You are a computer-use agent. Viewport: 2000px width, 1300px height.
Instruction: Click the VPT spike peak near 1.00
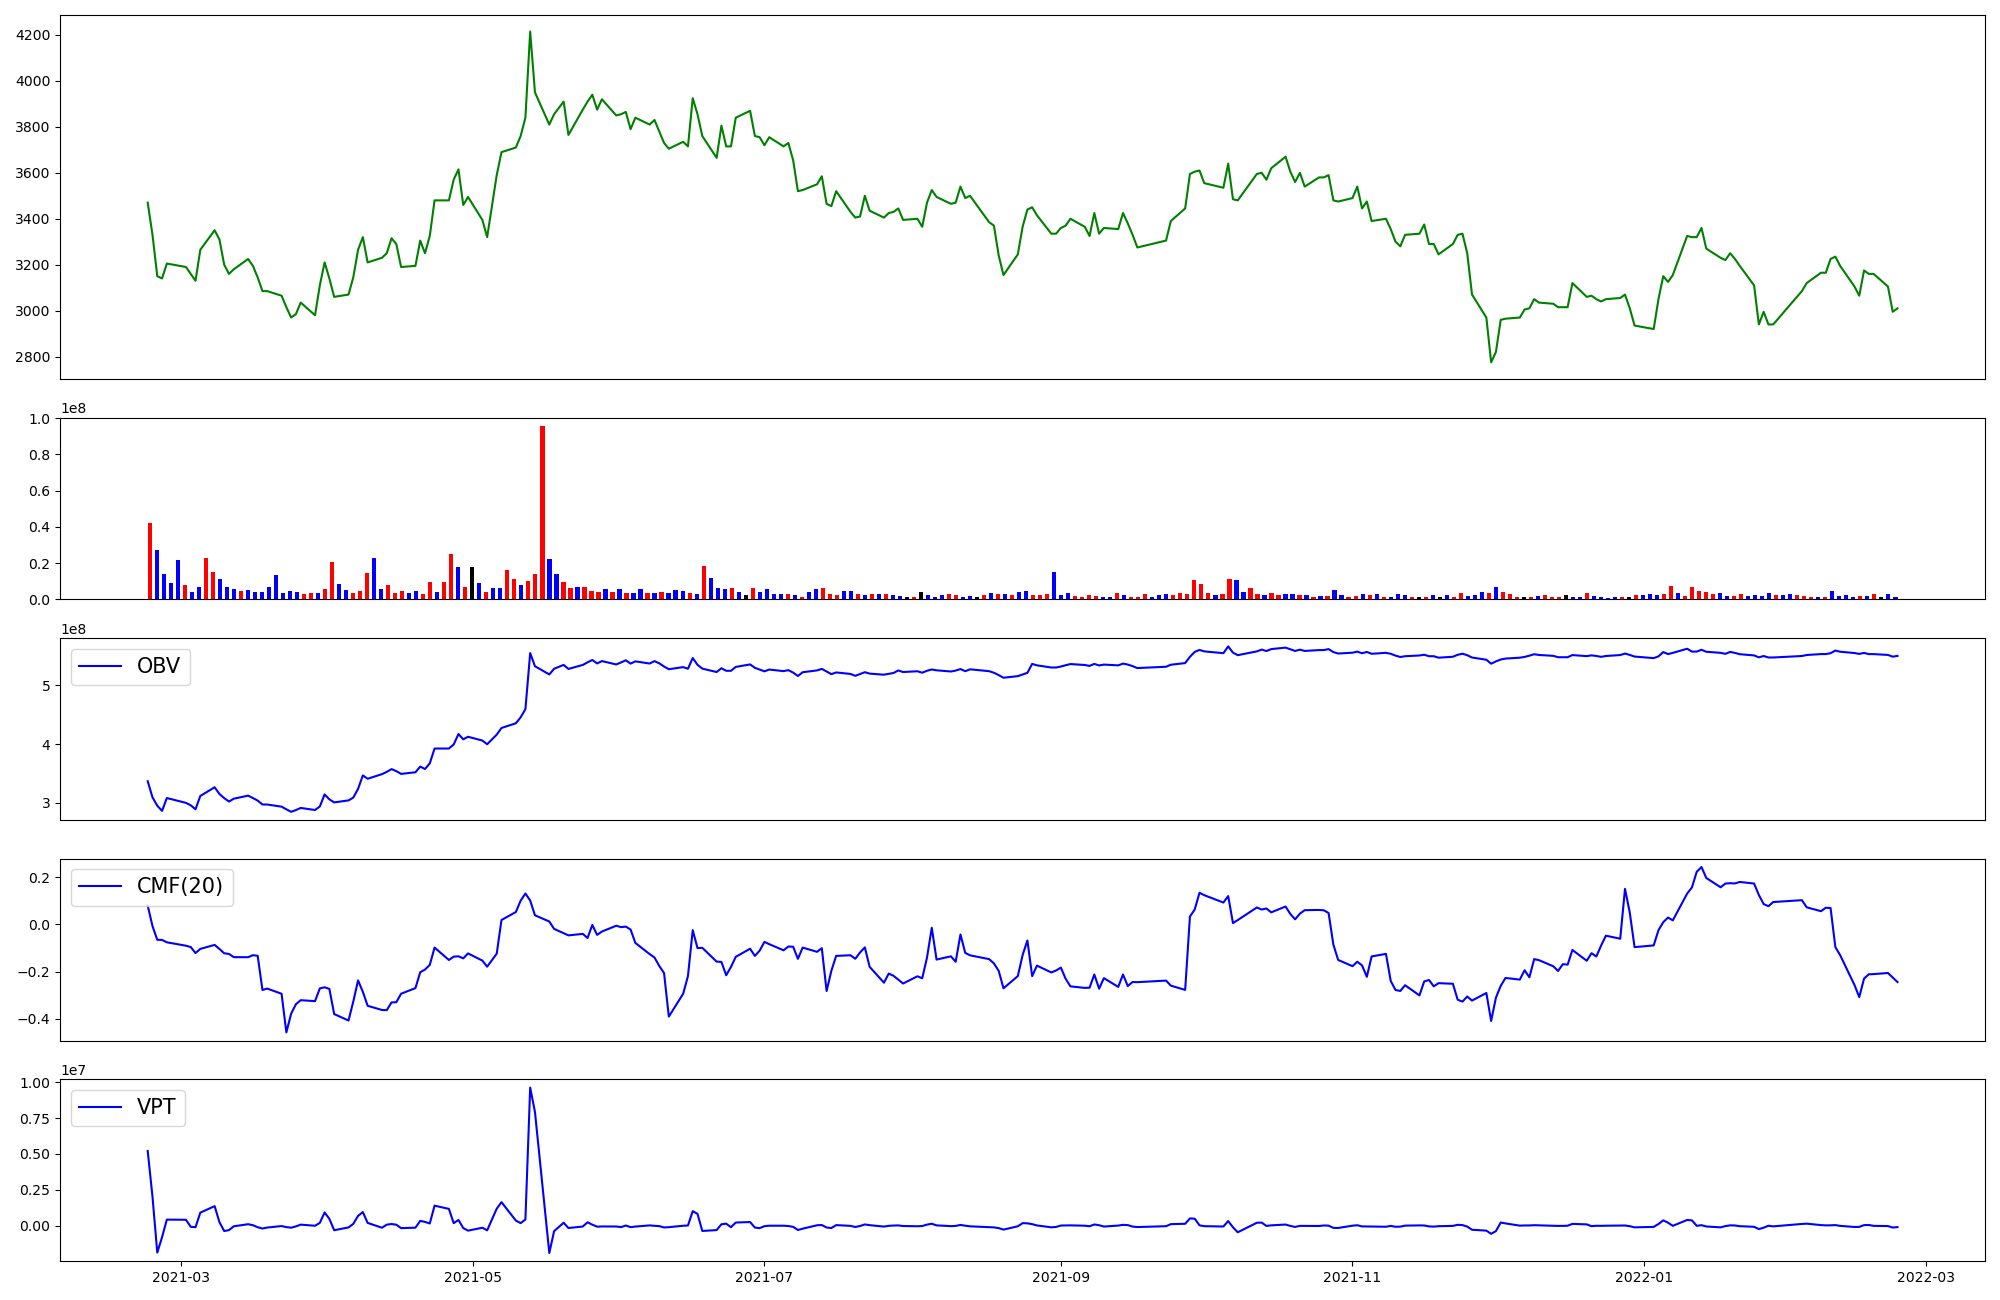(x=530, y=1089)
